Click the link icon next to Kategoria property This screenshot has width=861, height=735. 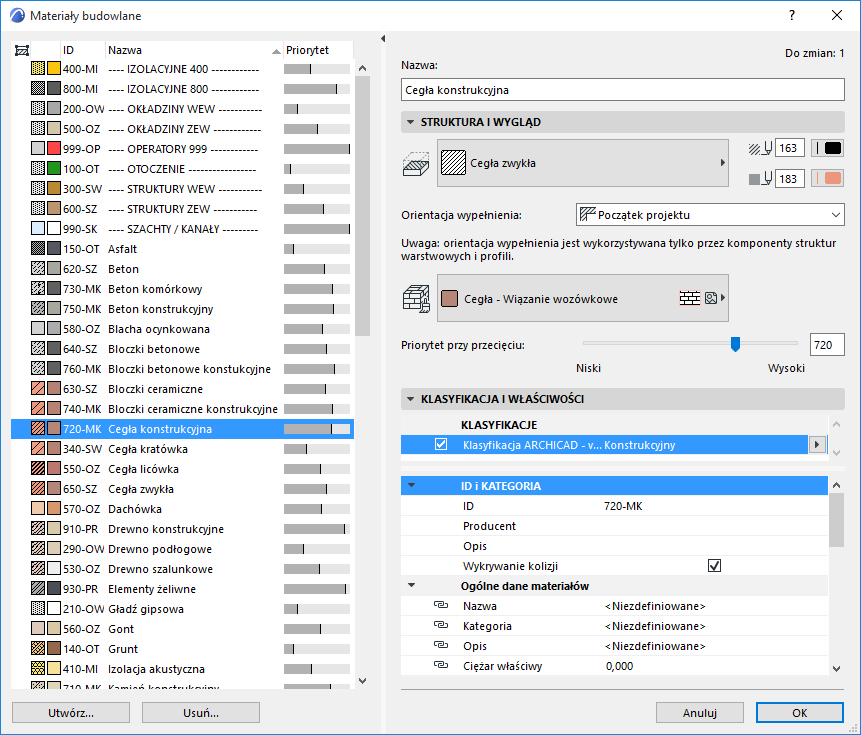(x=441, y=625)
